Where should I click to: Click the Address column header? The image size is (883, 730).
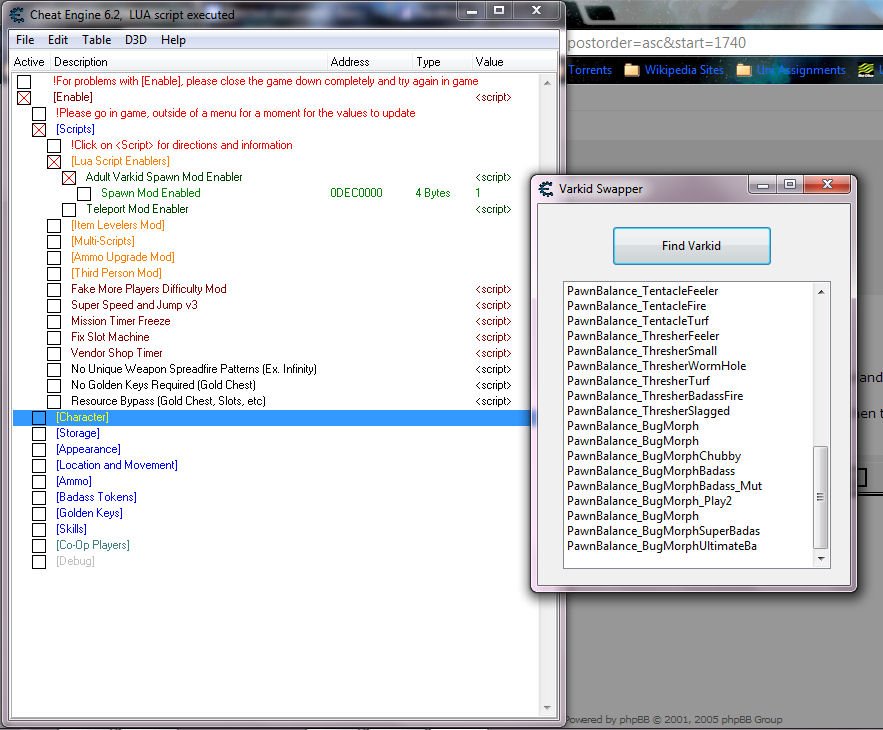(x=370, y=62)
